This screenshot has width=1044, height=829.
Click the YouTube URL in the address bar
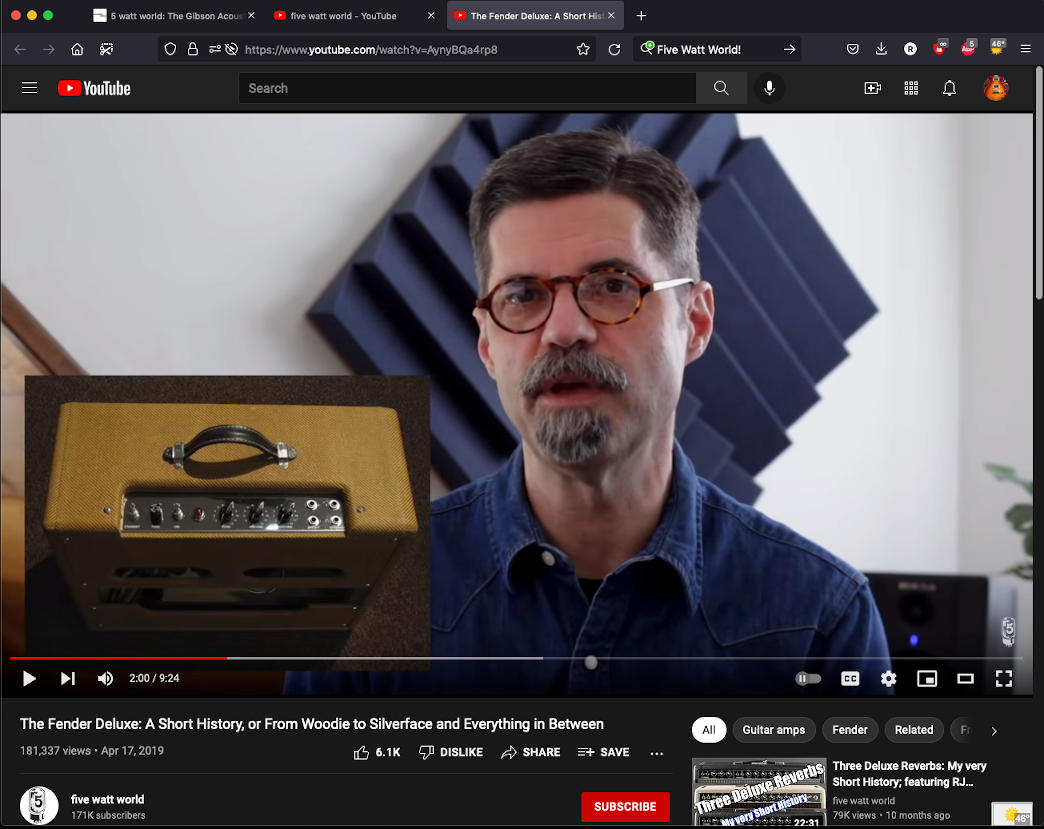tap(371, 49)
